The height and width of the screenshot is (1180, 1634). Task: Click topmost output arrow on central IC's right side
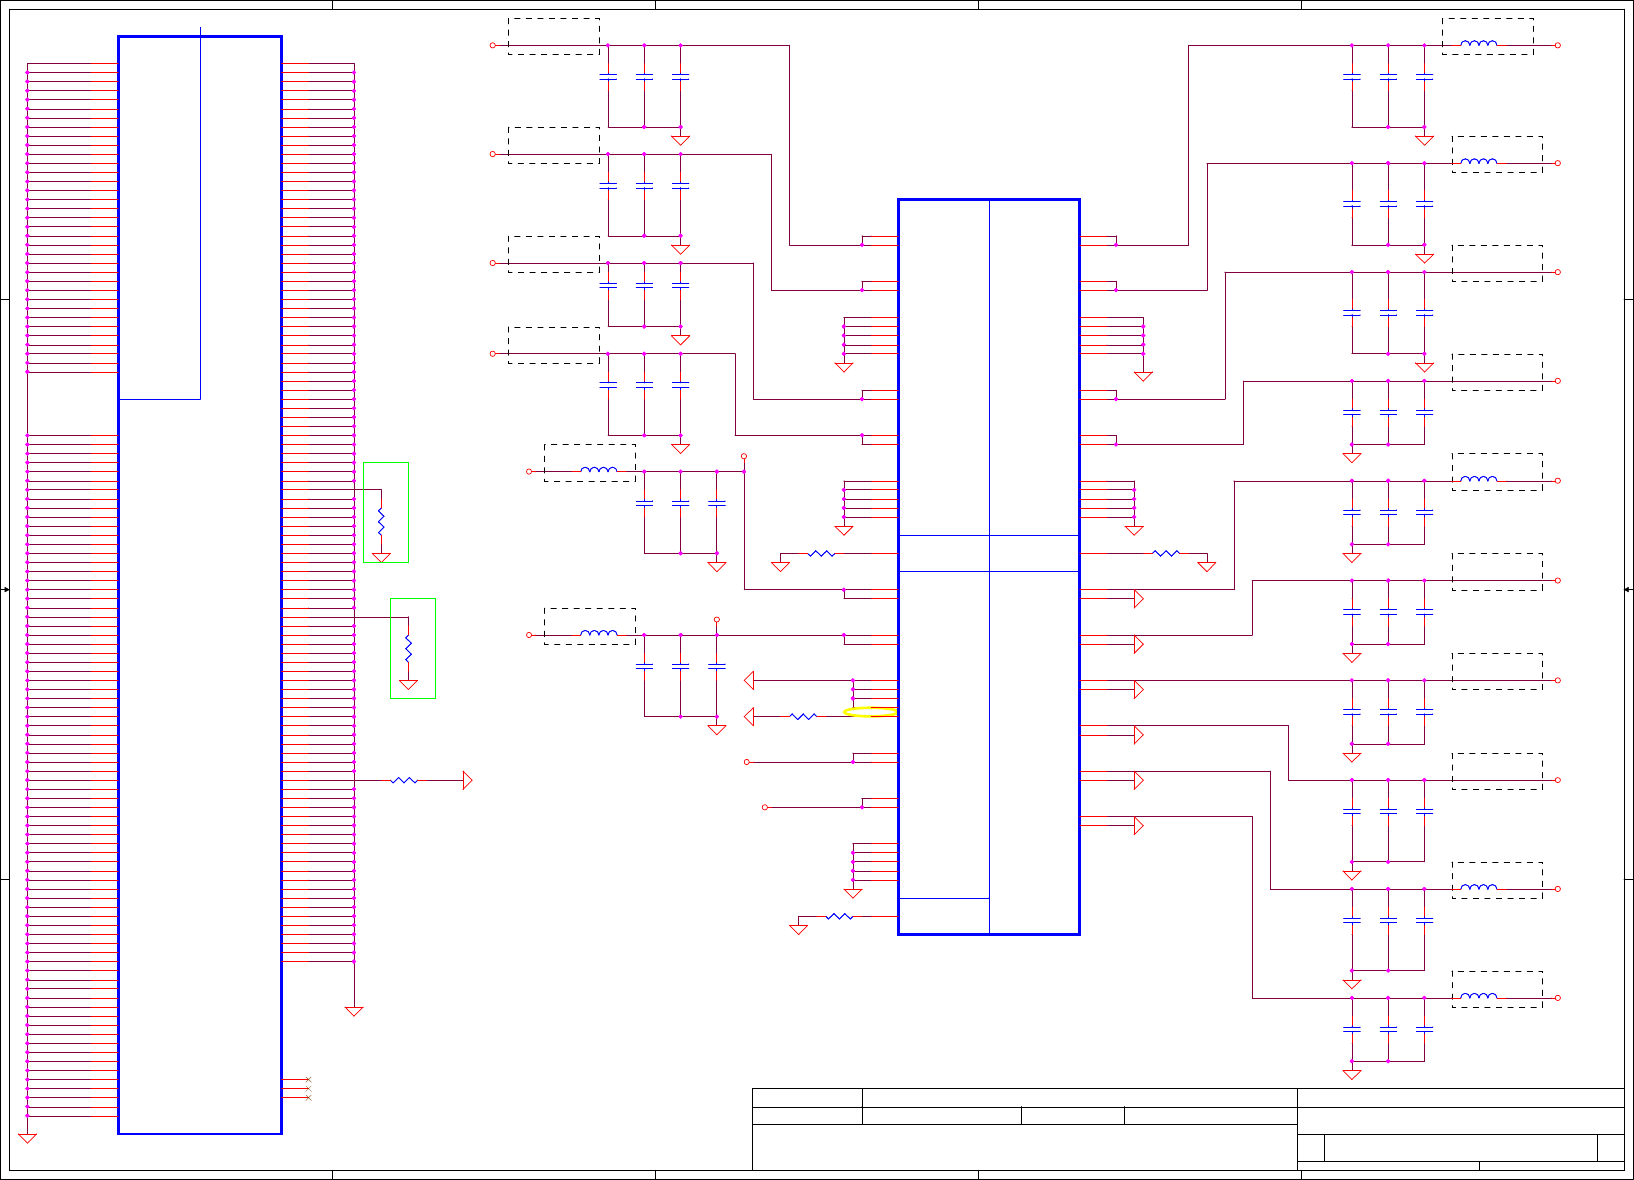[1139, 599]
